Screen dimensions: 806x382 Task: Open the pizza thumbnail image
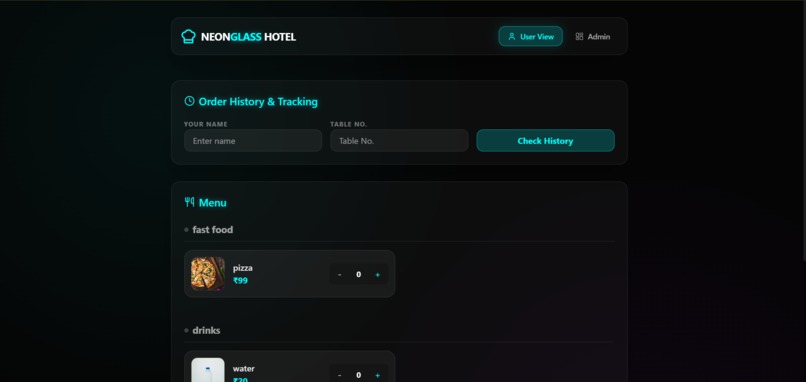(208, 274)
